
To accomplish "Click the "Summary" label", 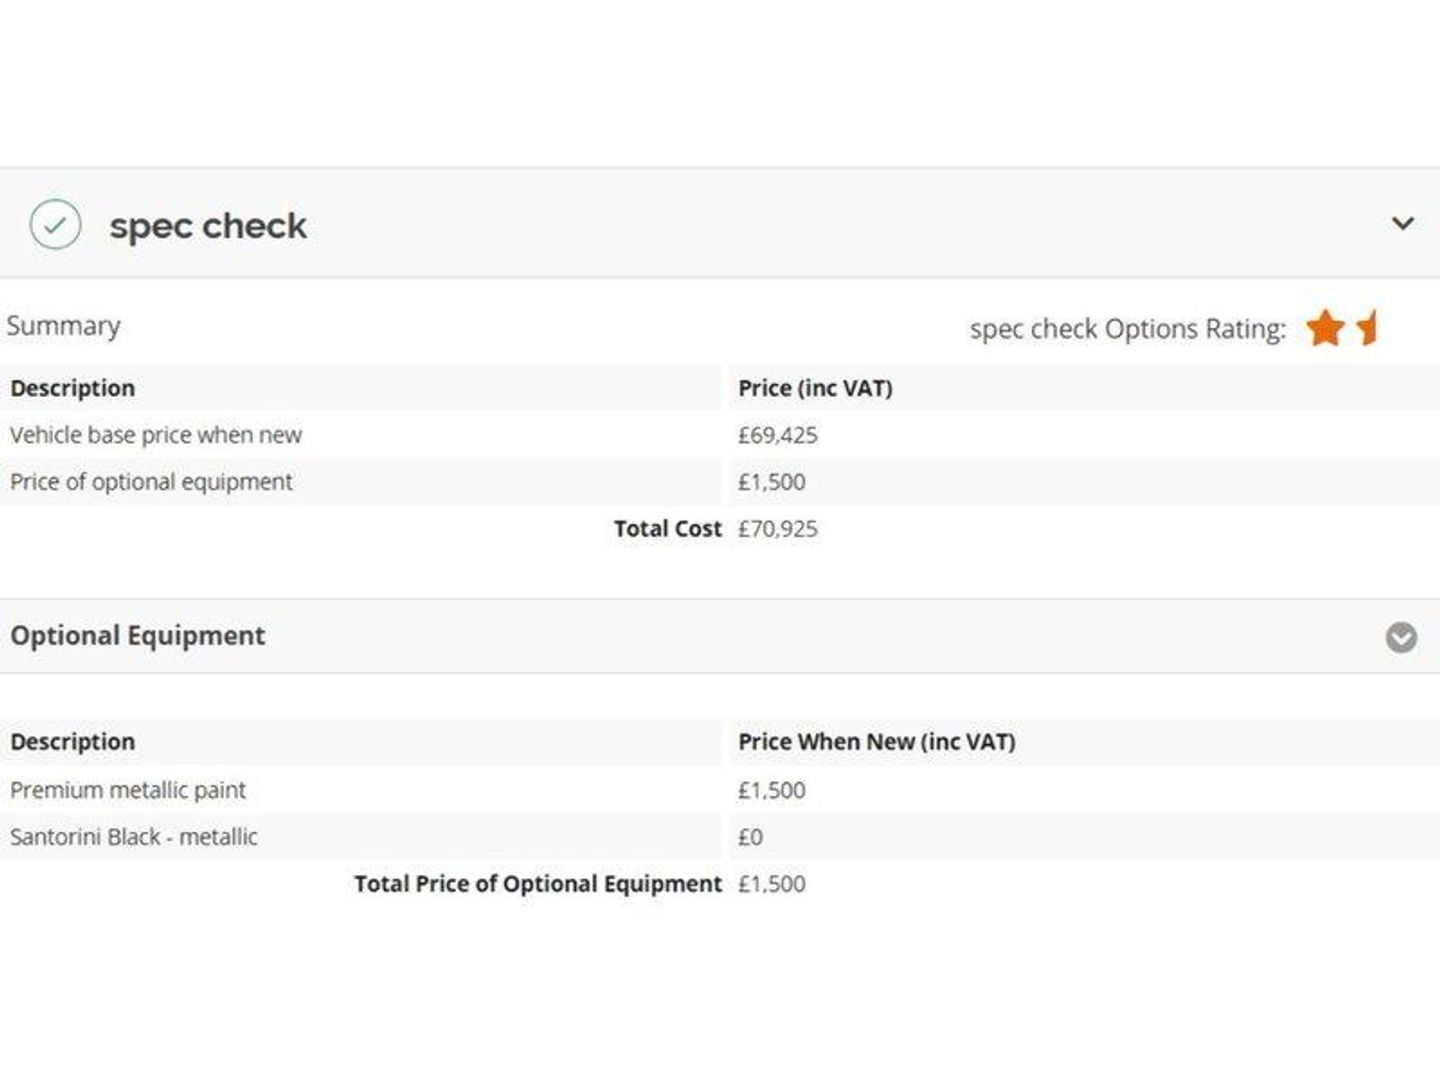I will pos(64,326).
